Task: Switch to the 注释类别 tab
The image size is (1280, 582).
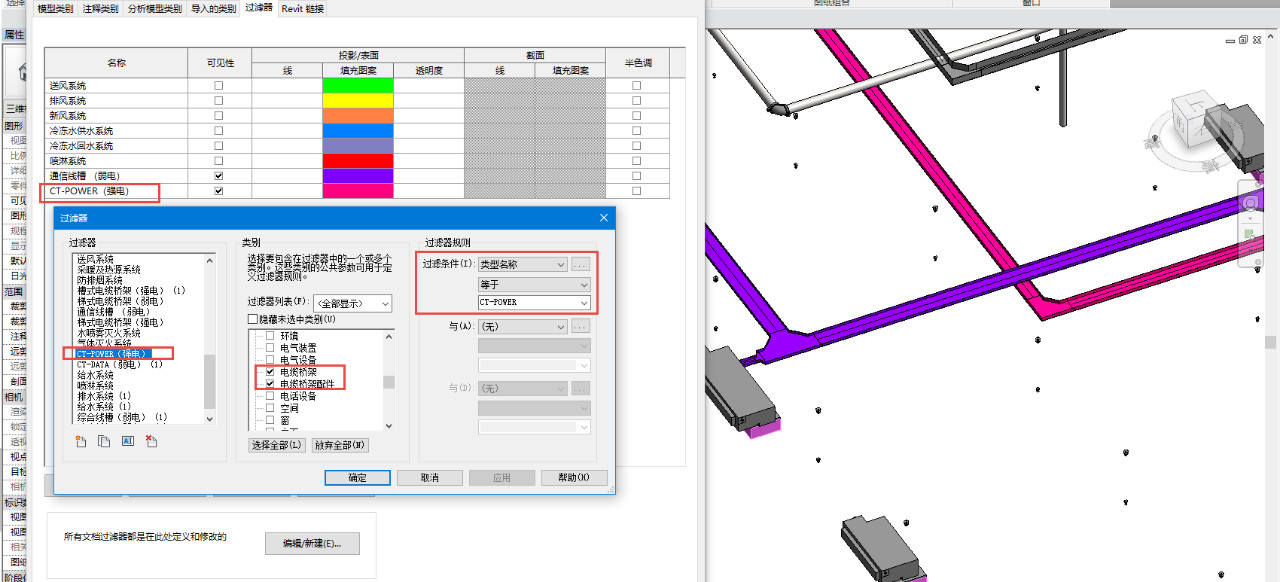Action: click(99, 9)
